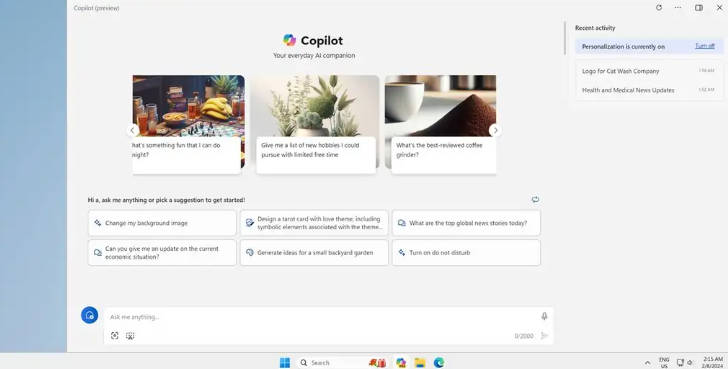The width and height of the screenshot is (728, 369).
Task: Open the taskbar clock and date
Action: 713,363
